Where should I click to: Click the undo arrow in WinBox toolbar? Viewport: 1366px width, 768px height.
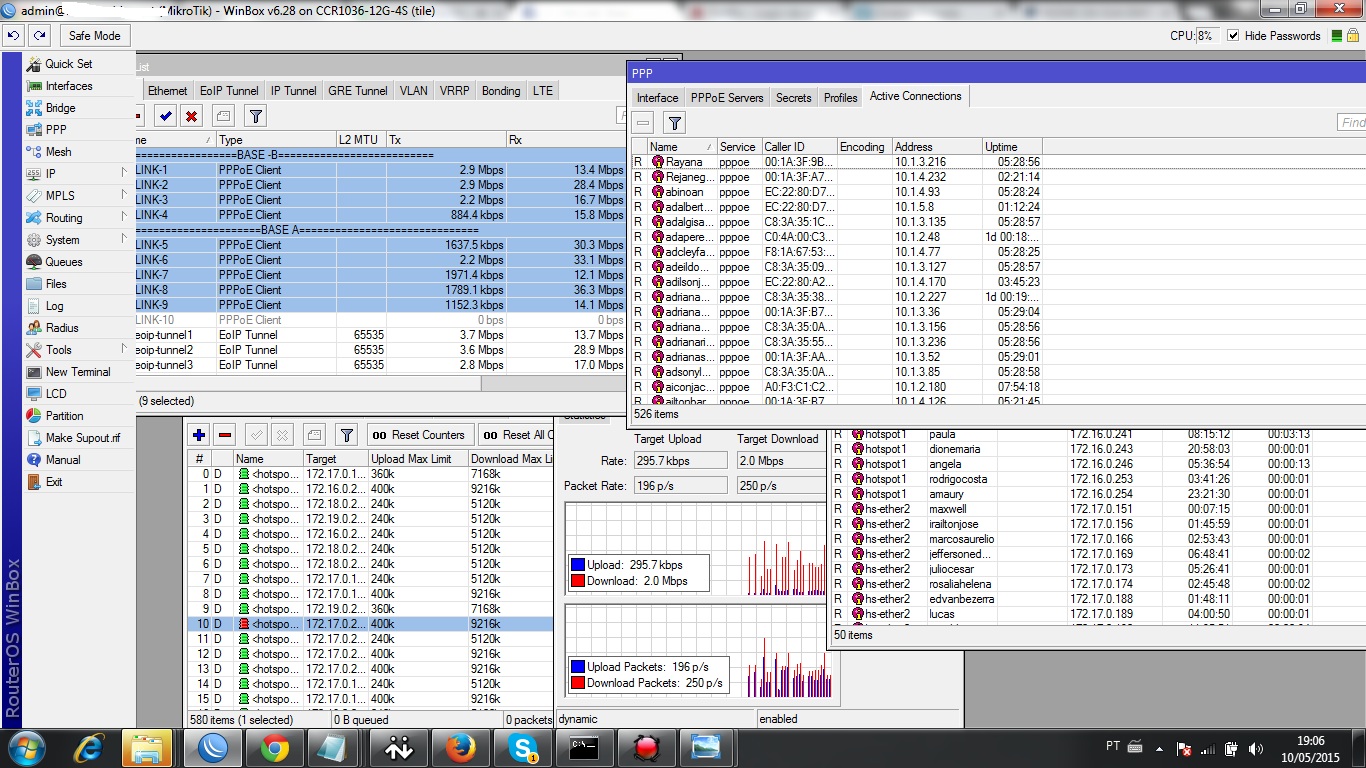(13, 35)
